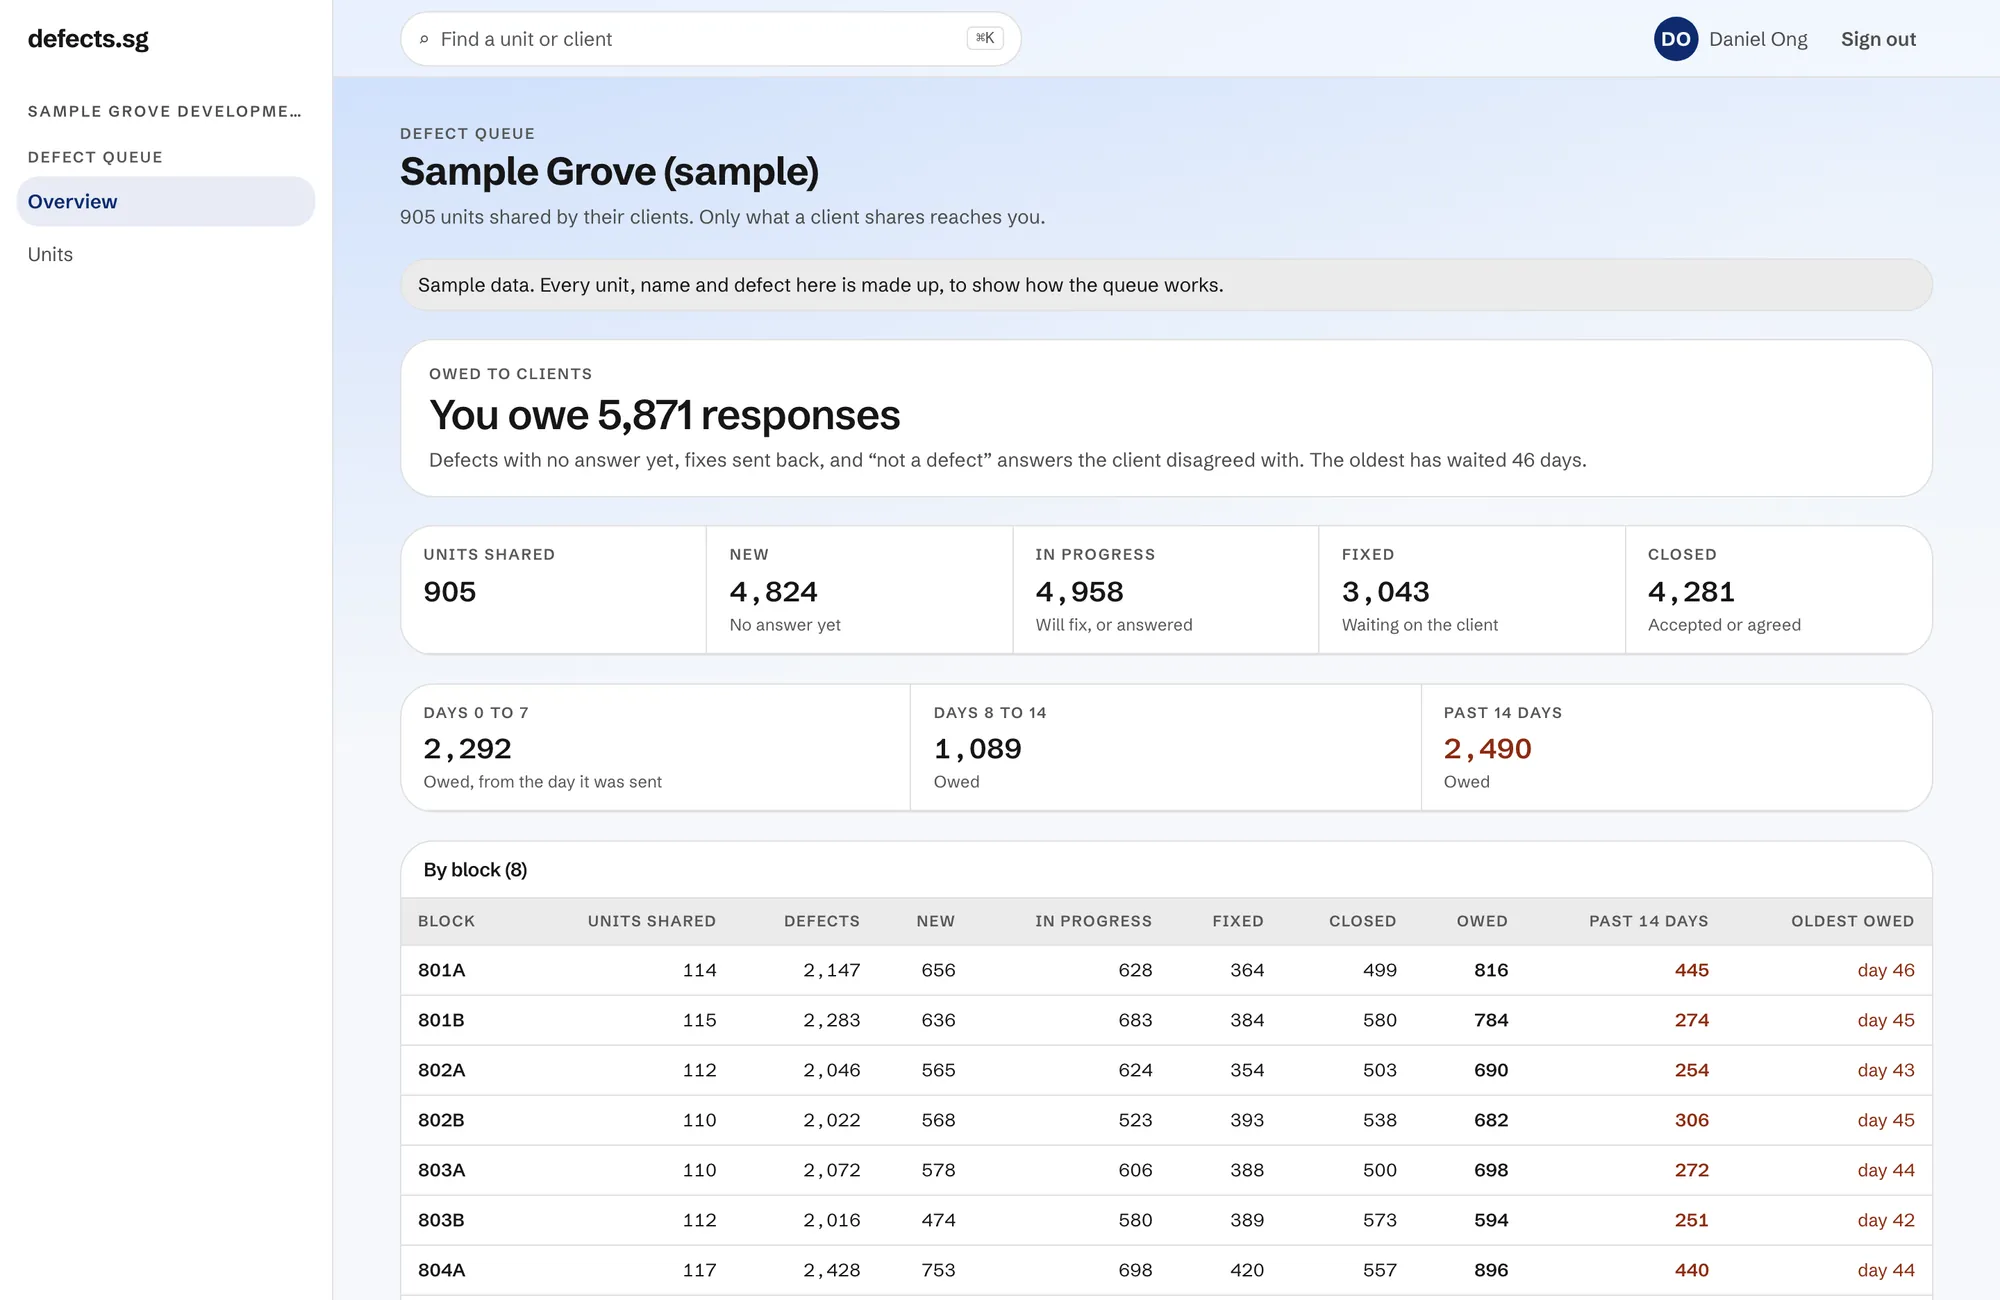The width and height of the screenshot is (2000, 1300).
Task: Click the Past 14 Days card 2,490
Action: coord(1677,747)
